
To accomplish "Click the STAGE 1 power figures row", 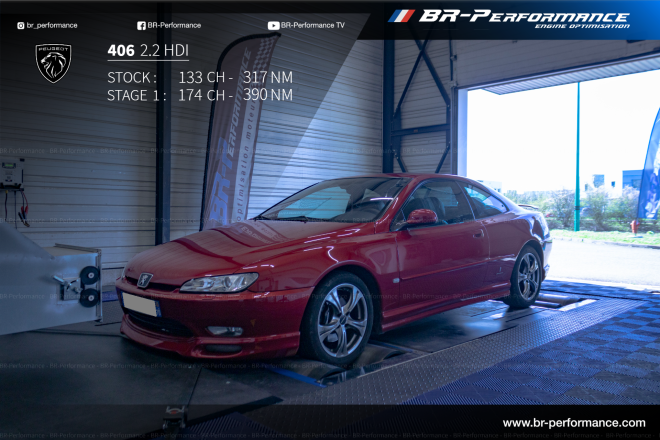I will [199, 95].
